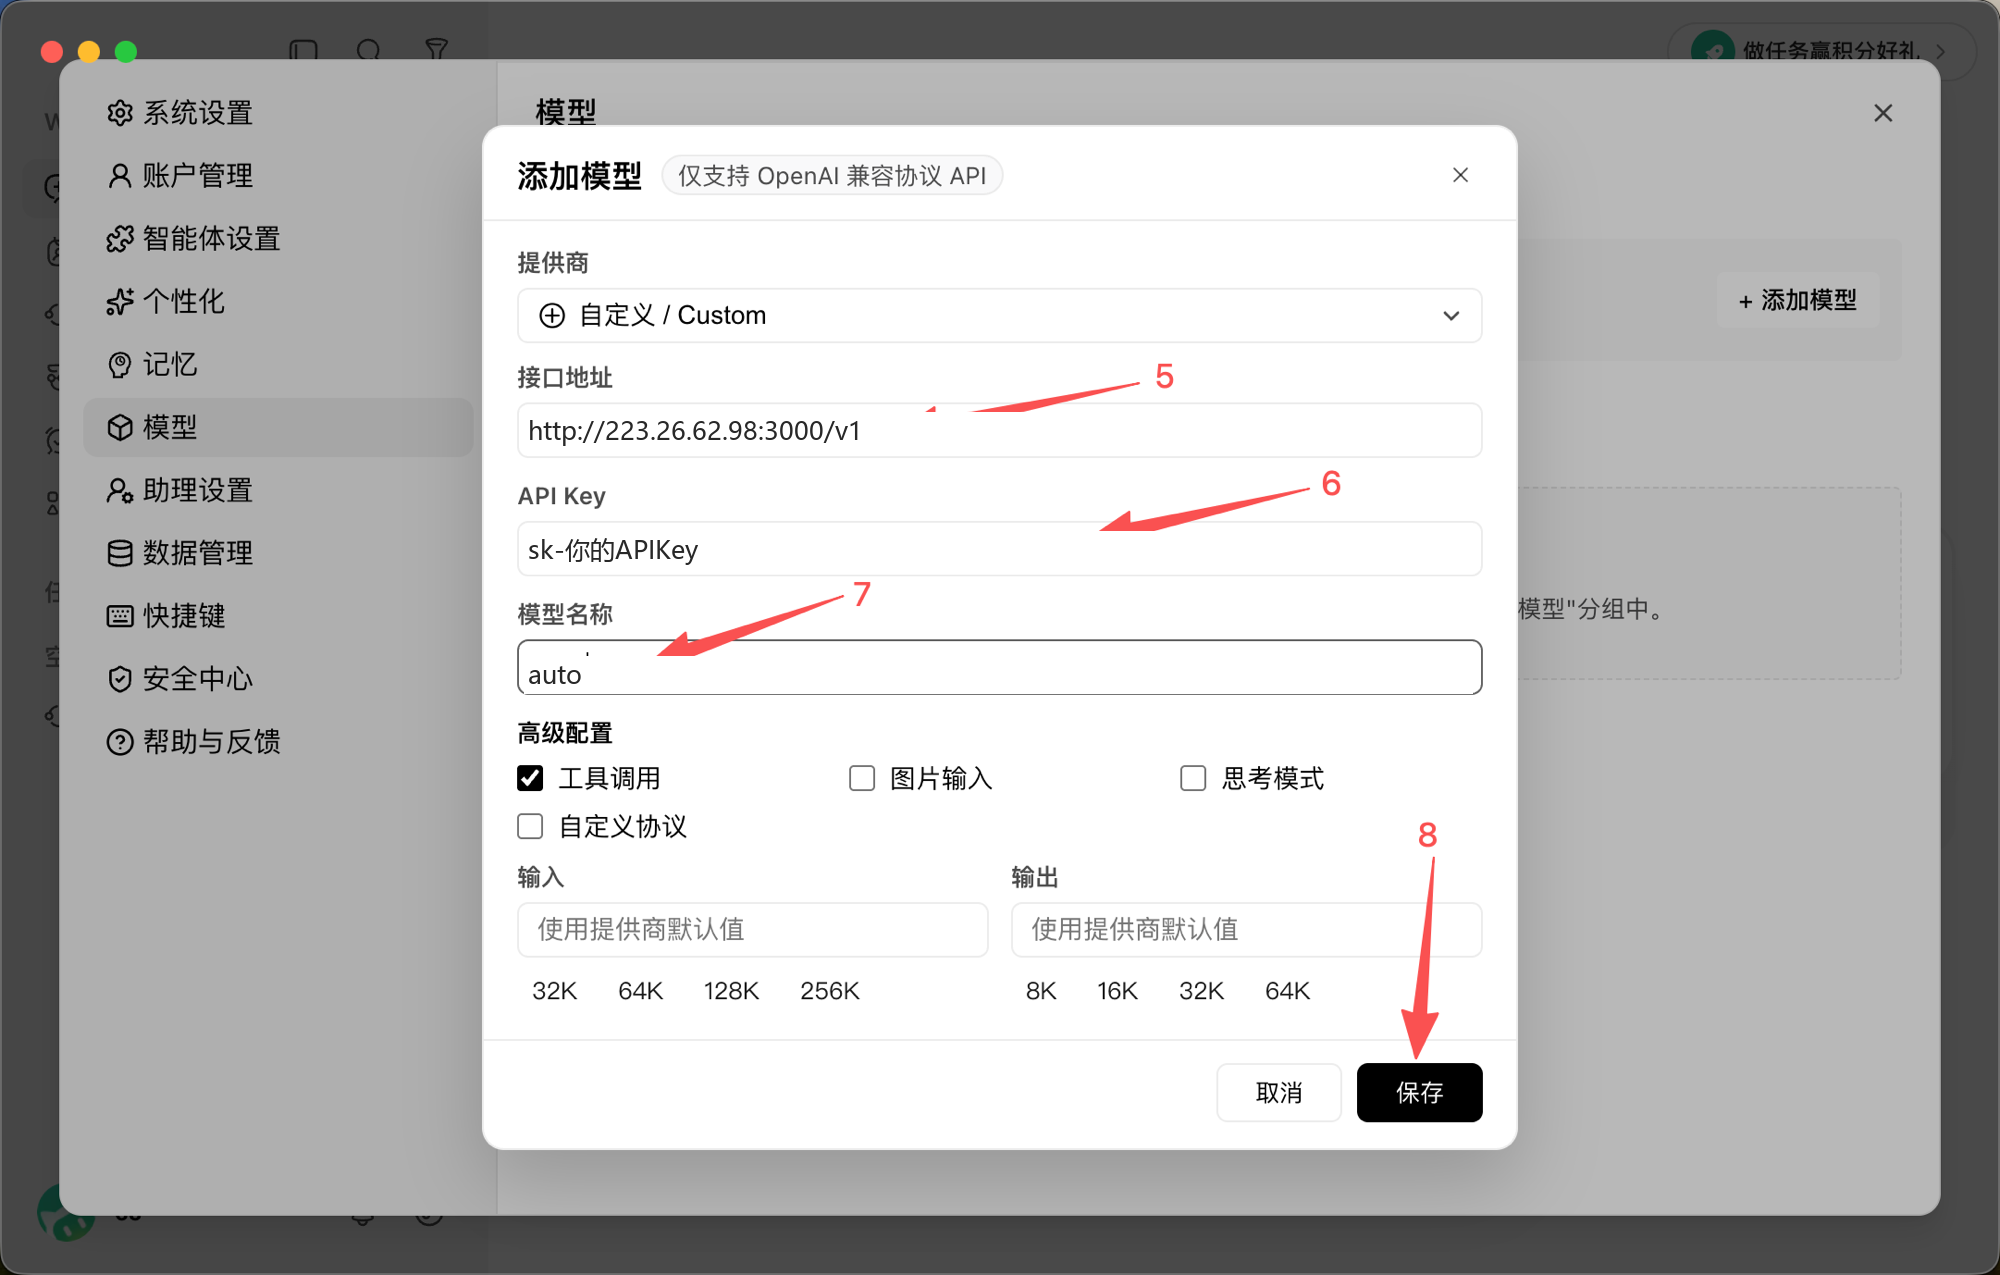Click the 安全中心 shield icon
2000x1275 pixels.
point(120,679)
